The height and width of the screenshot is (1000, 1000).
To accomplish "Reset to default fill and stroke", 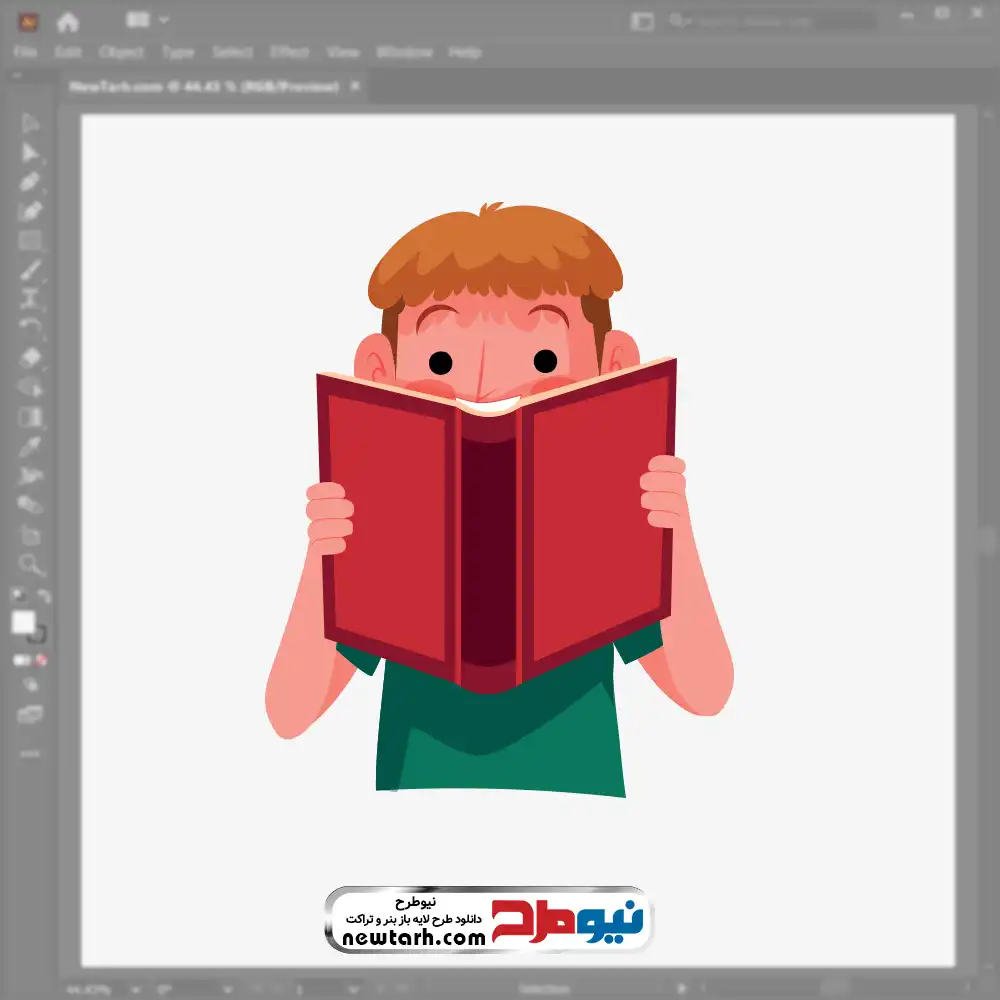I will pyautogui.click(x=17, y=596).
